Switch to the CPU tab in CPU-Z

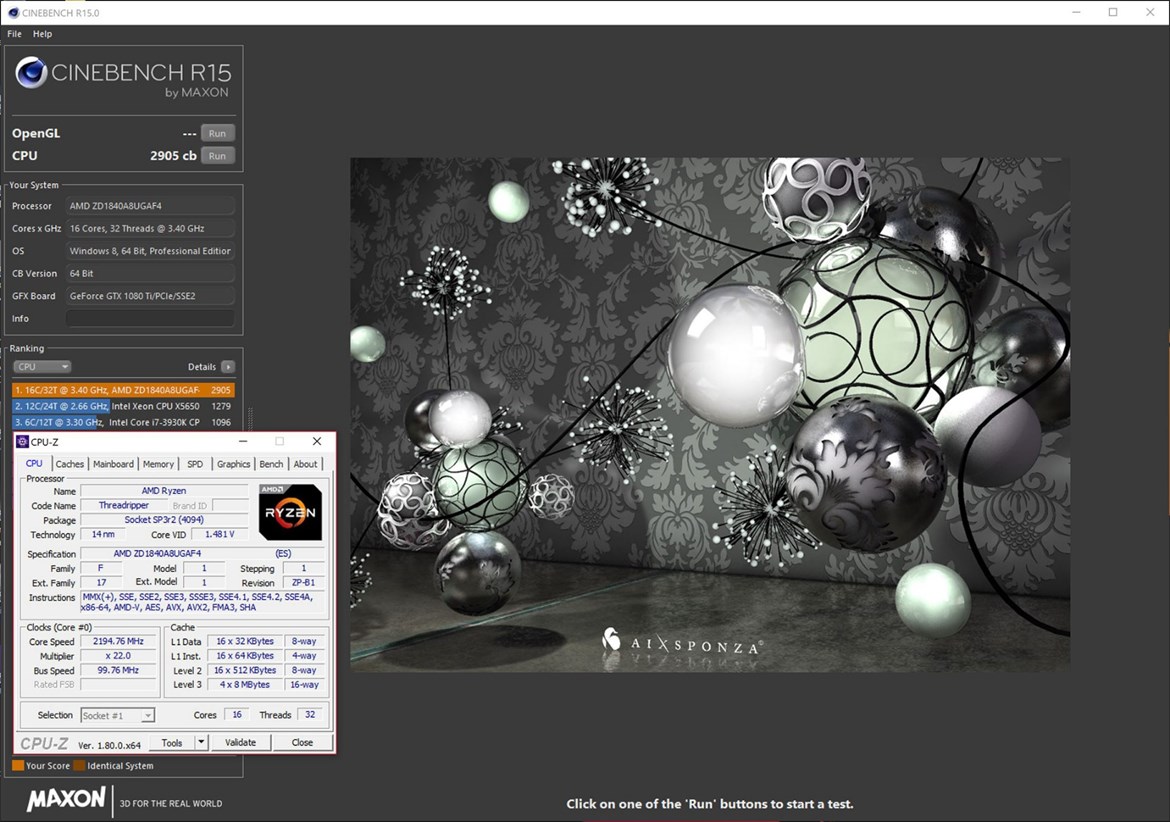(x=34, y=464)
